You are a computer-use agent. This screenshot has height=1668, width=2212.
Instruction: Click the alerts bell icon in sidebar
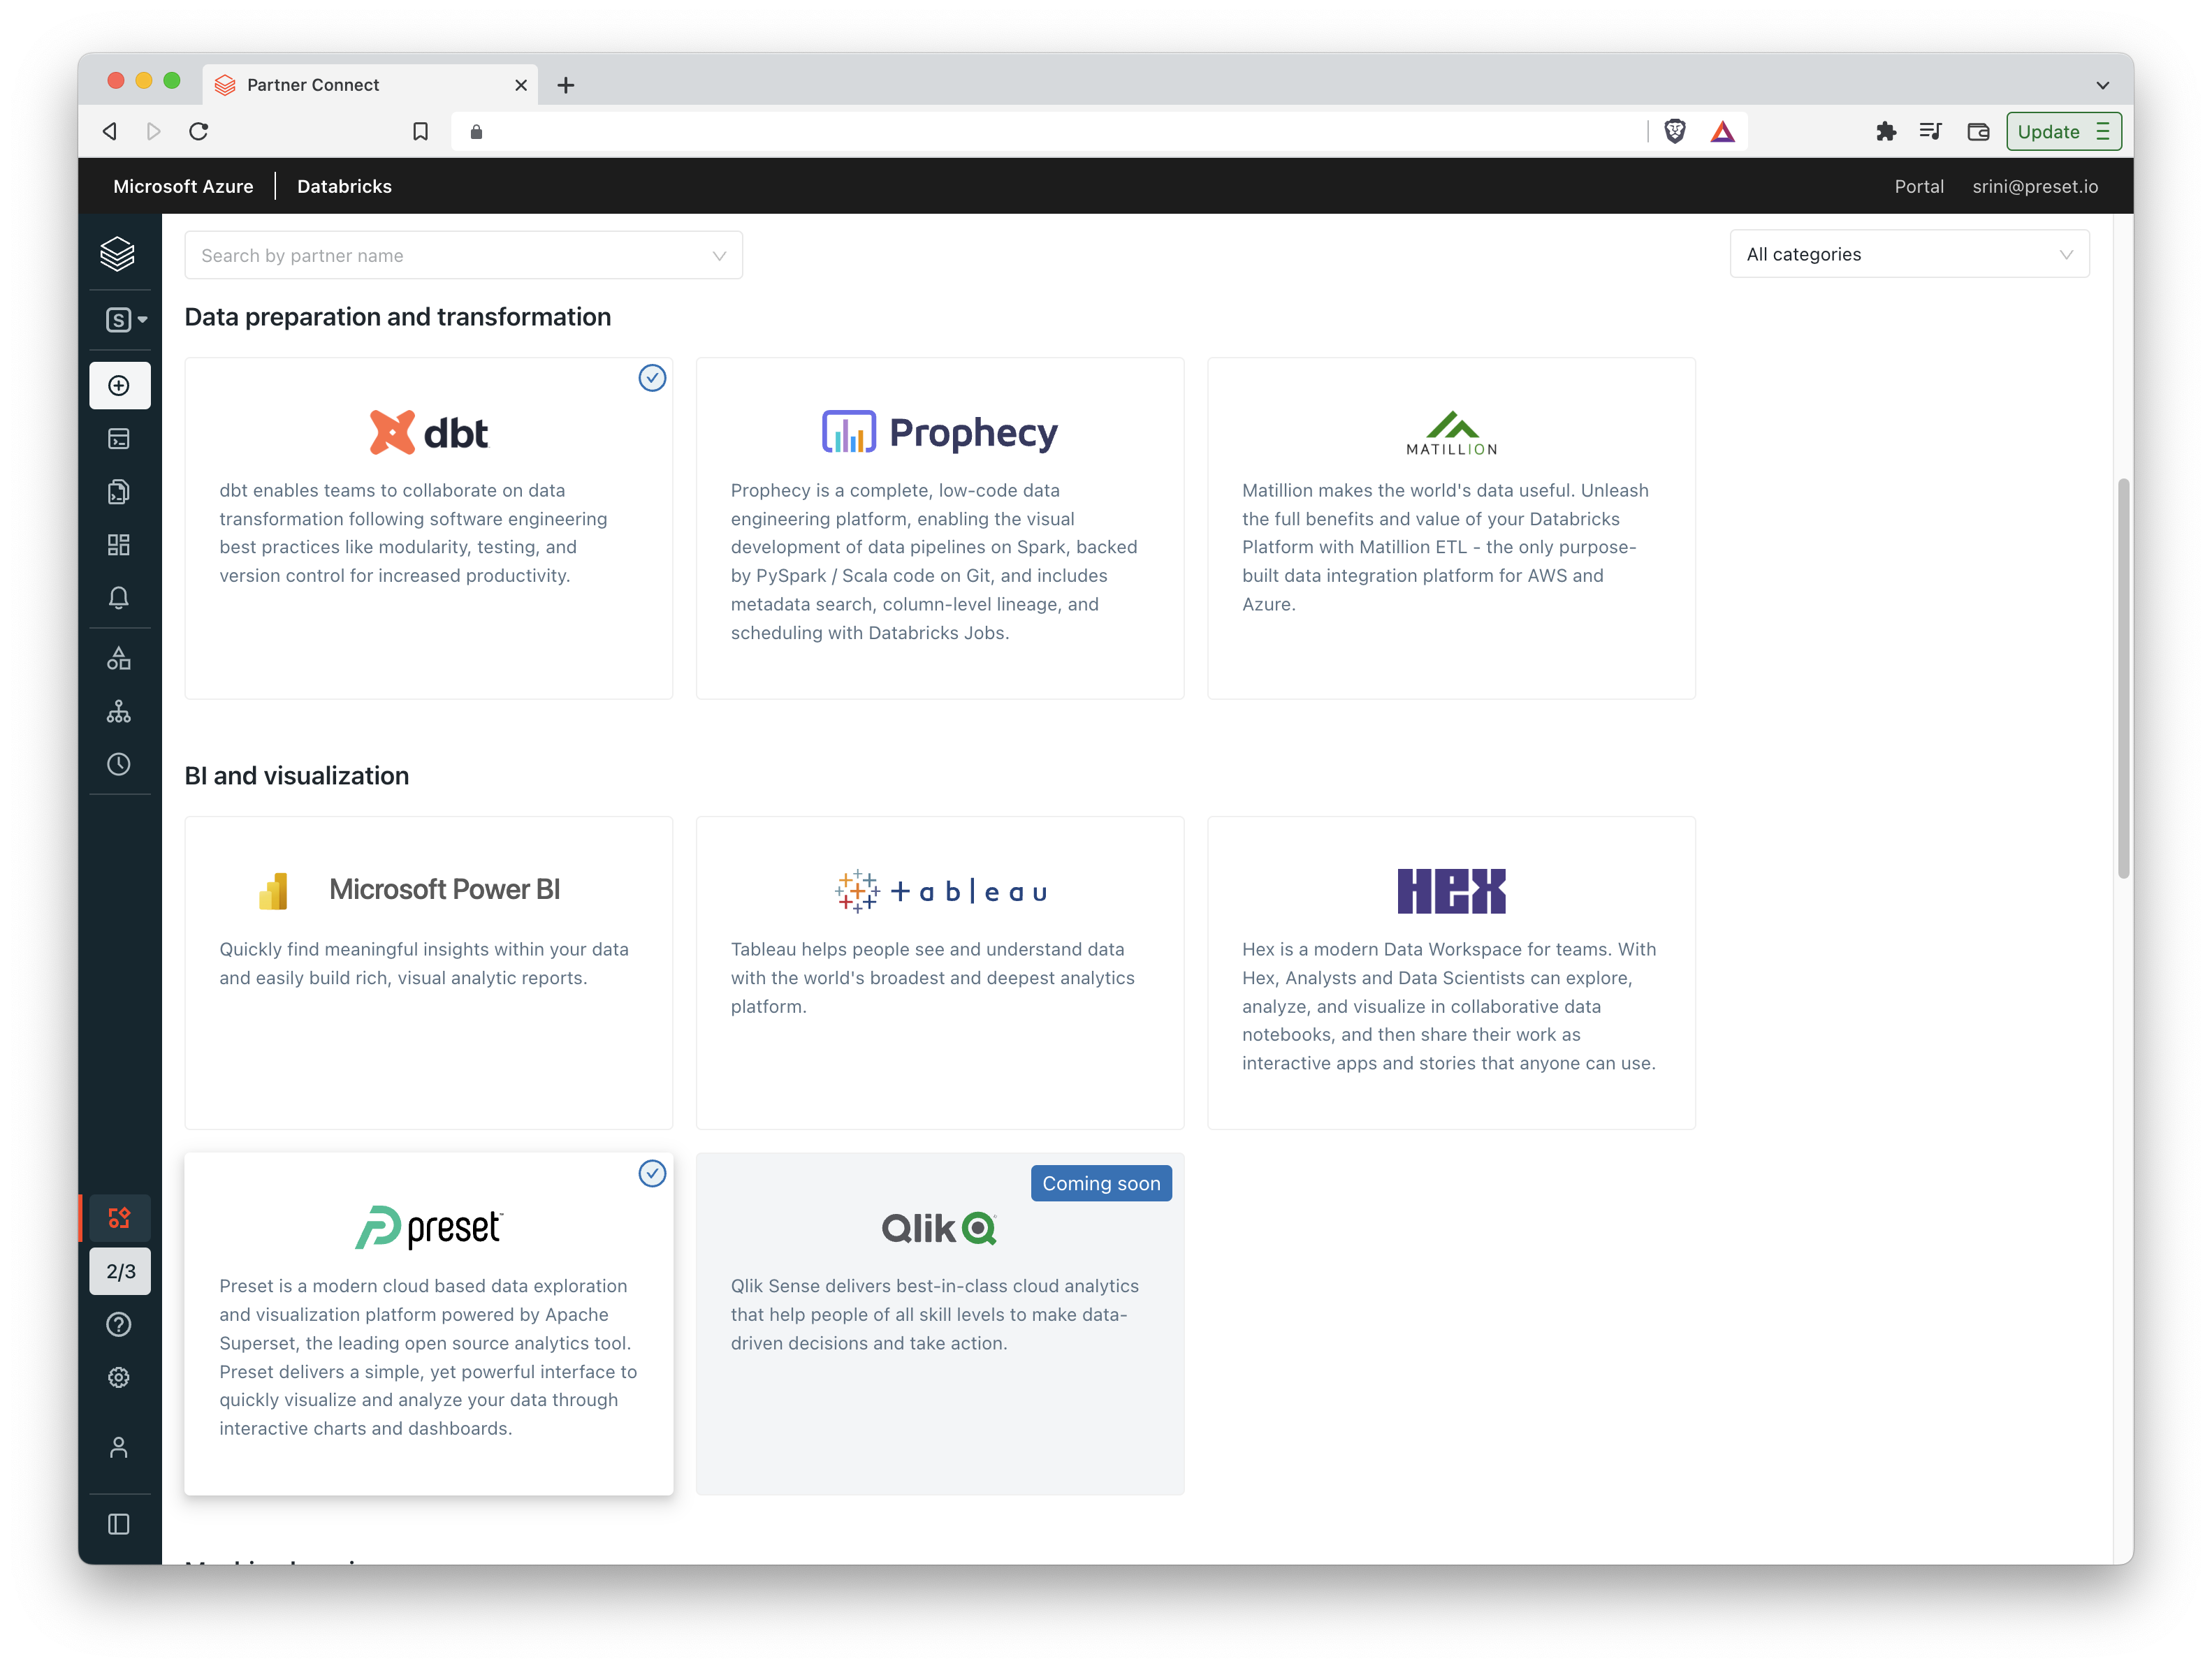pos(119,596)
